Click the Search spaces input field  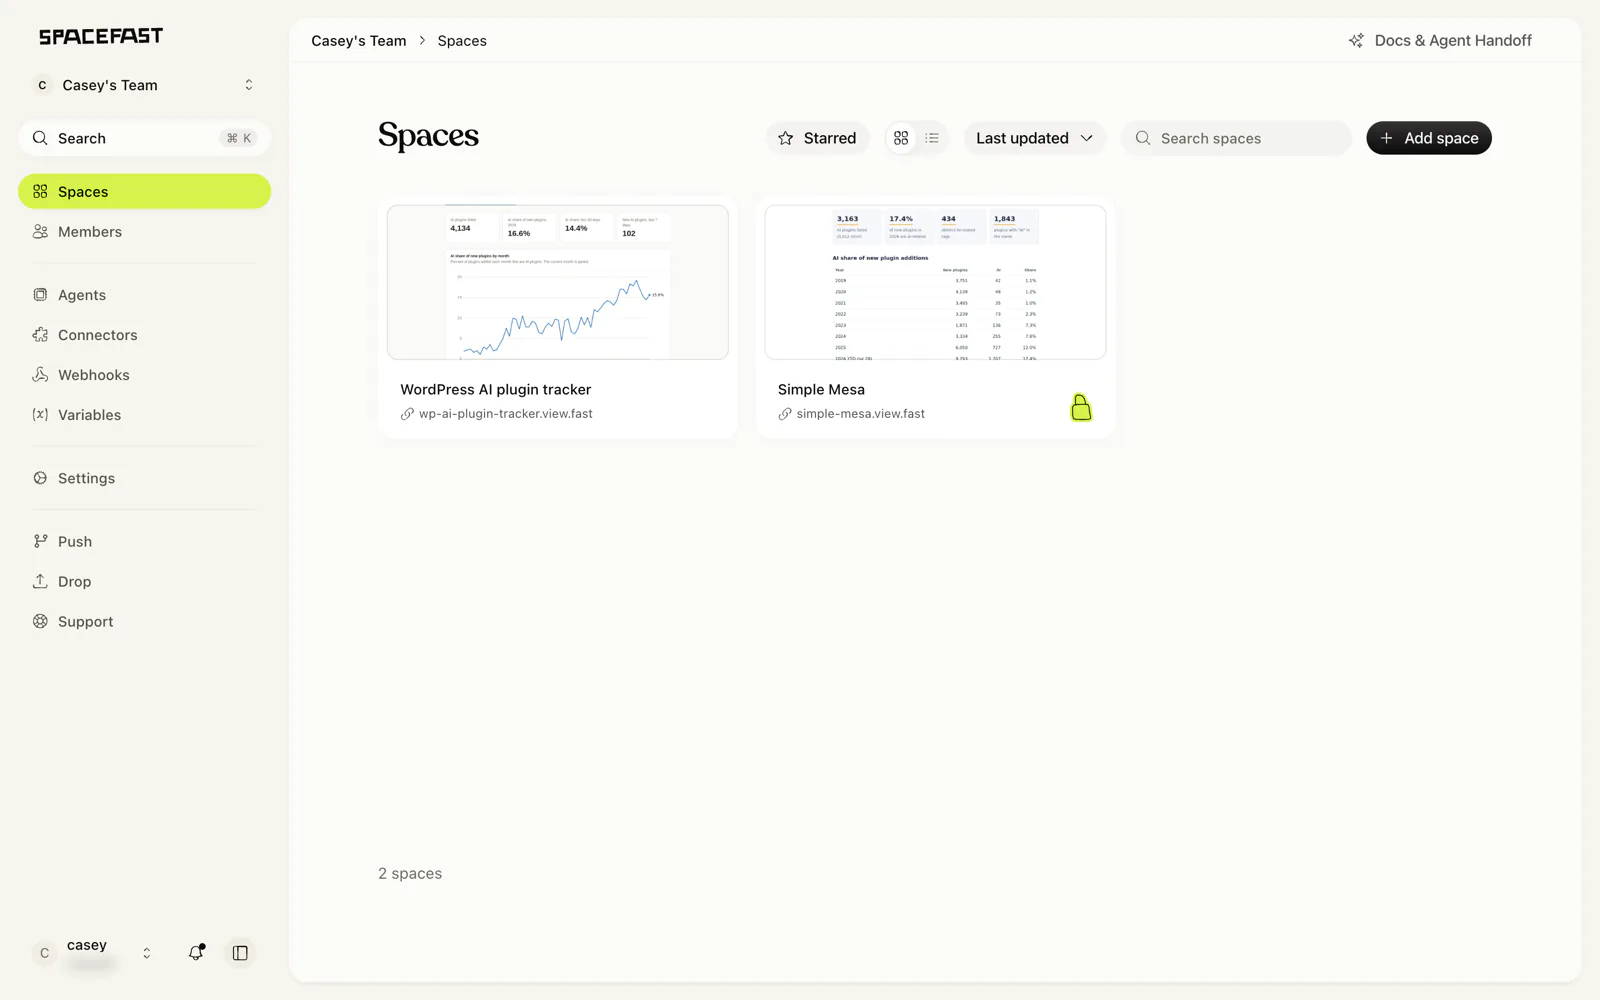[1236, 138]
